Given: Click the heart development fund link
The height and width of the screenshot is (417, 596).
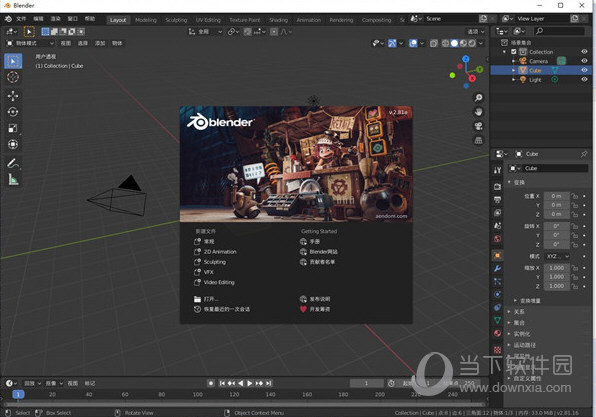Looking at the screenshot, I should pos(315,309).
